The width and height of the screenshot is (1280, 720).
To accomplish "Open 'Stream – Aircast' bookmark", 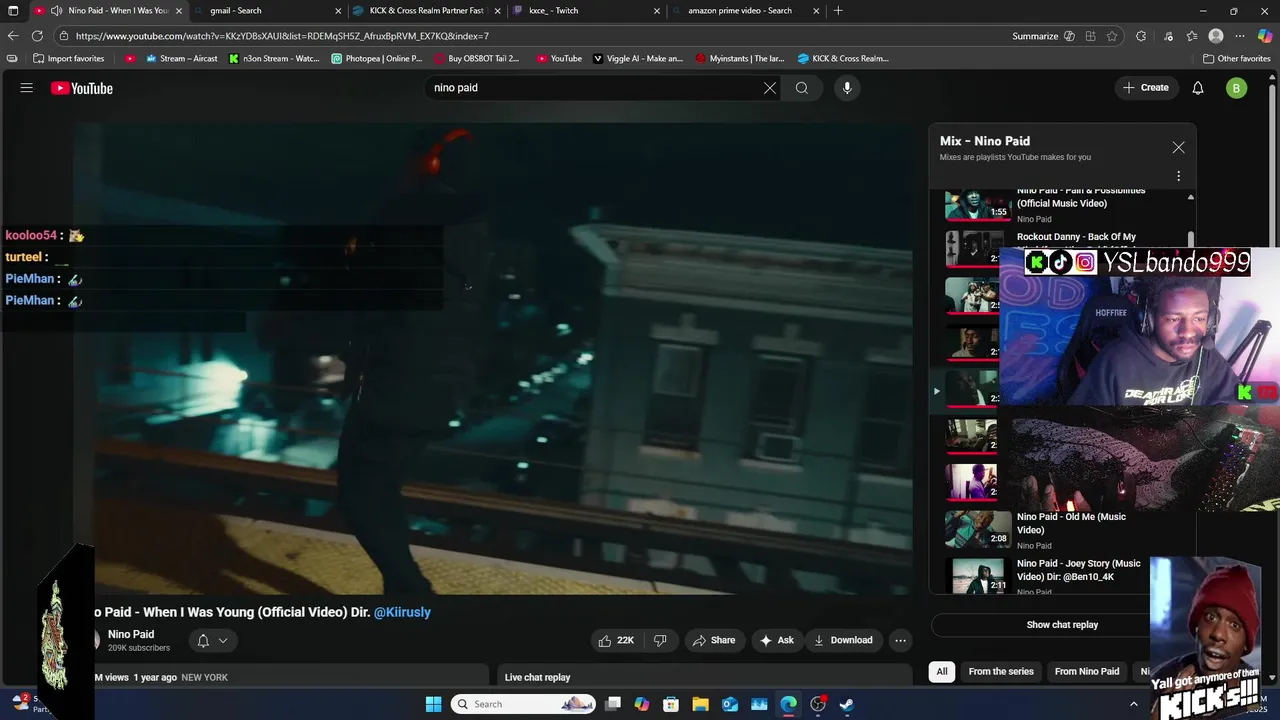I will (182, 58).
